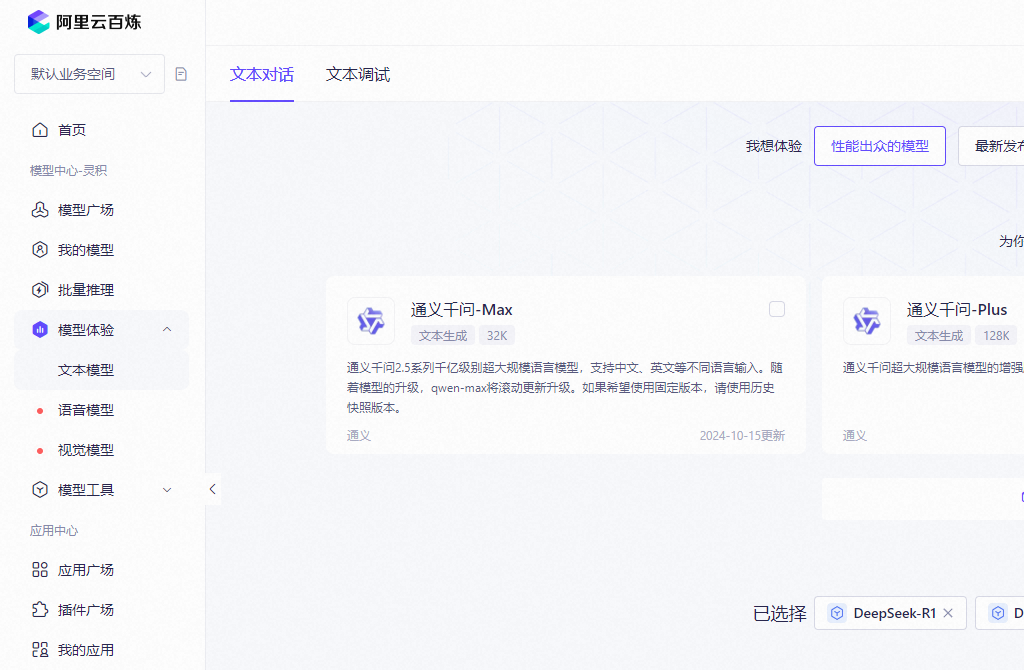Click the 应用中心 section label
This screenshot has height=670, width=1024.
pyautogui.click(x=54, y=531)
